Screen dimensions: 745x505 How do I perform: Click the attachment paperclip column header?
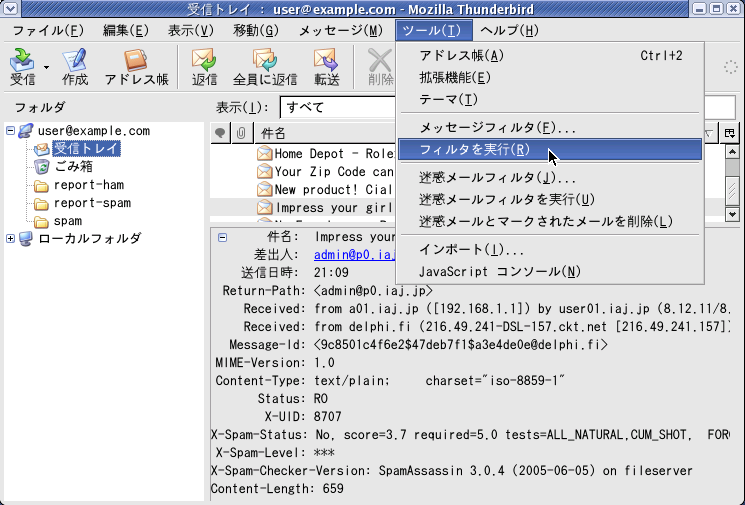pos(241,133)
